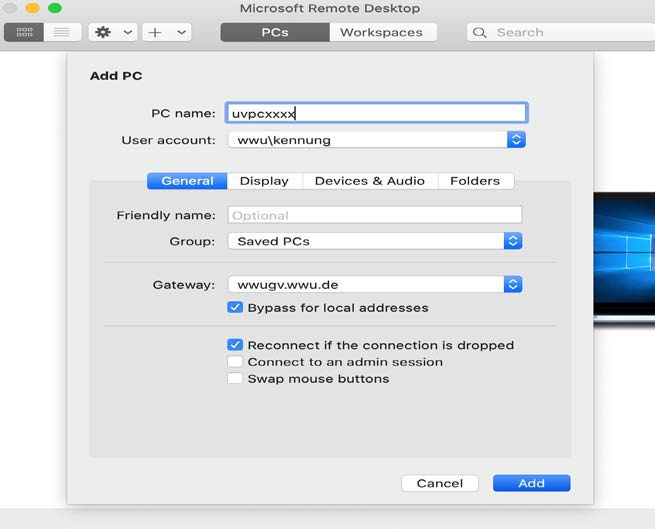Switch to list view icon
The image size is (655, 529).
coord(62,32)
